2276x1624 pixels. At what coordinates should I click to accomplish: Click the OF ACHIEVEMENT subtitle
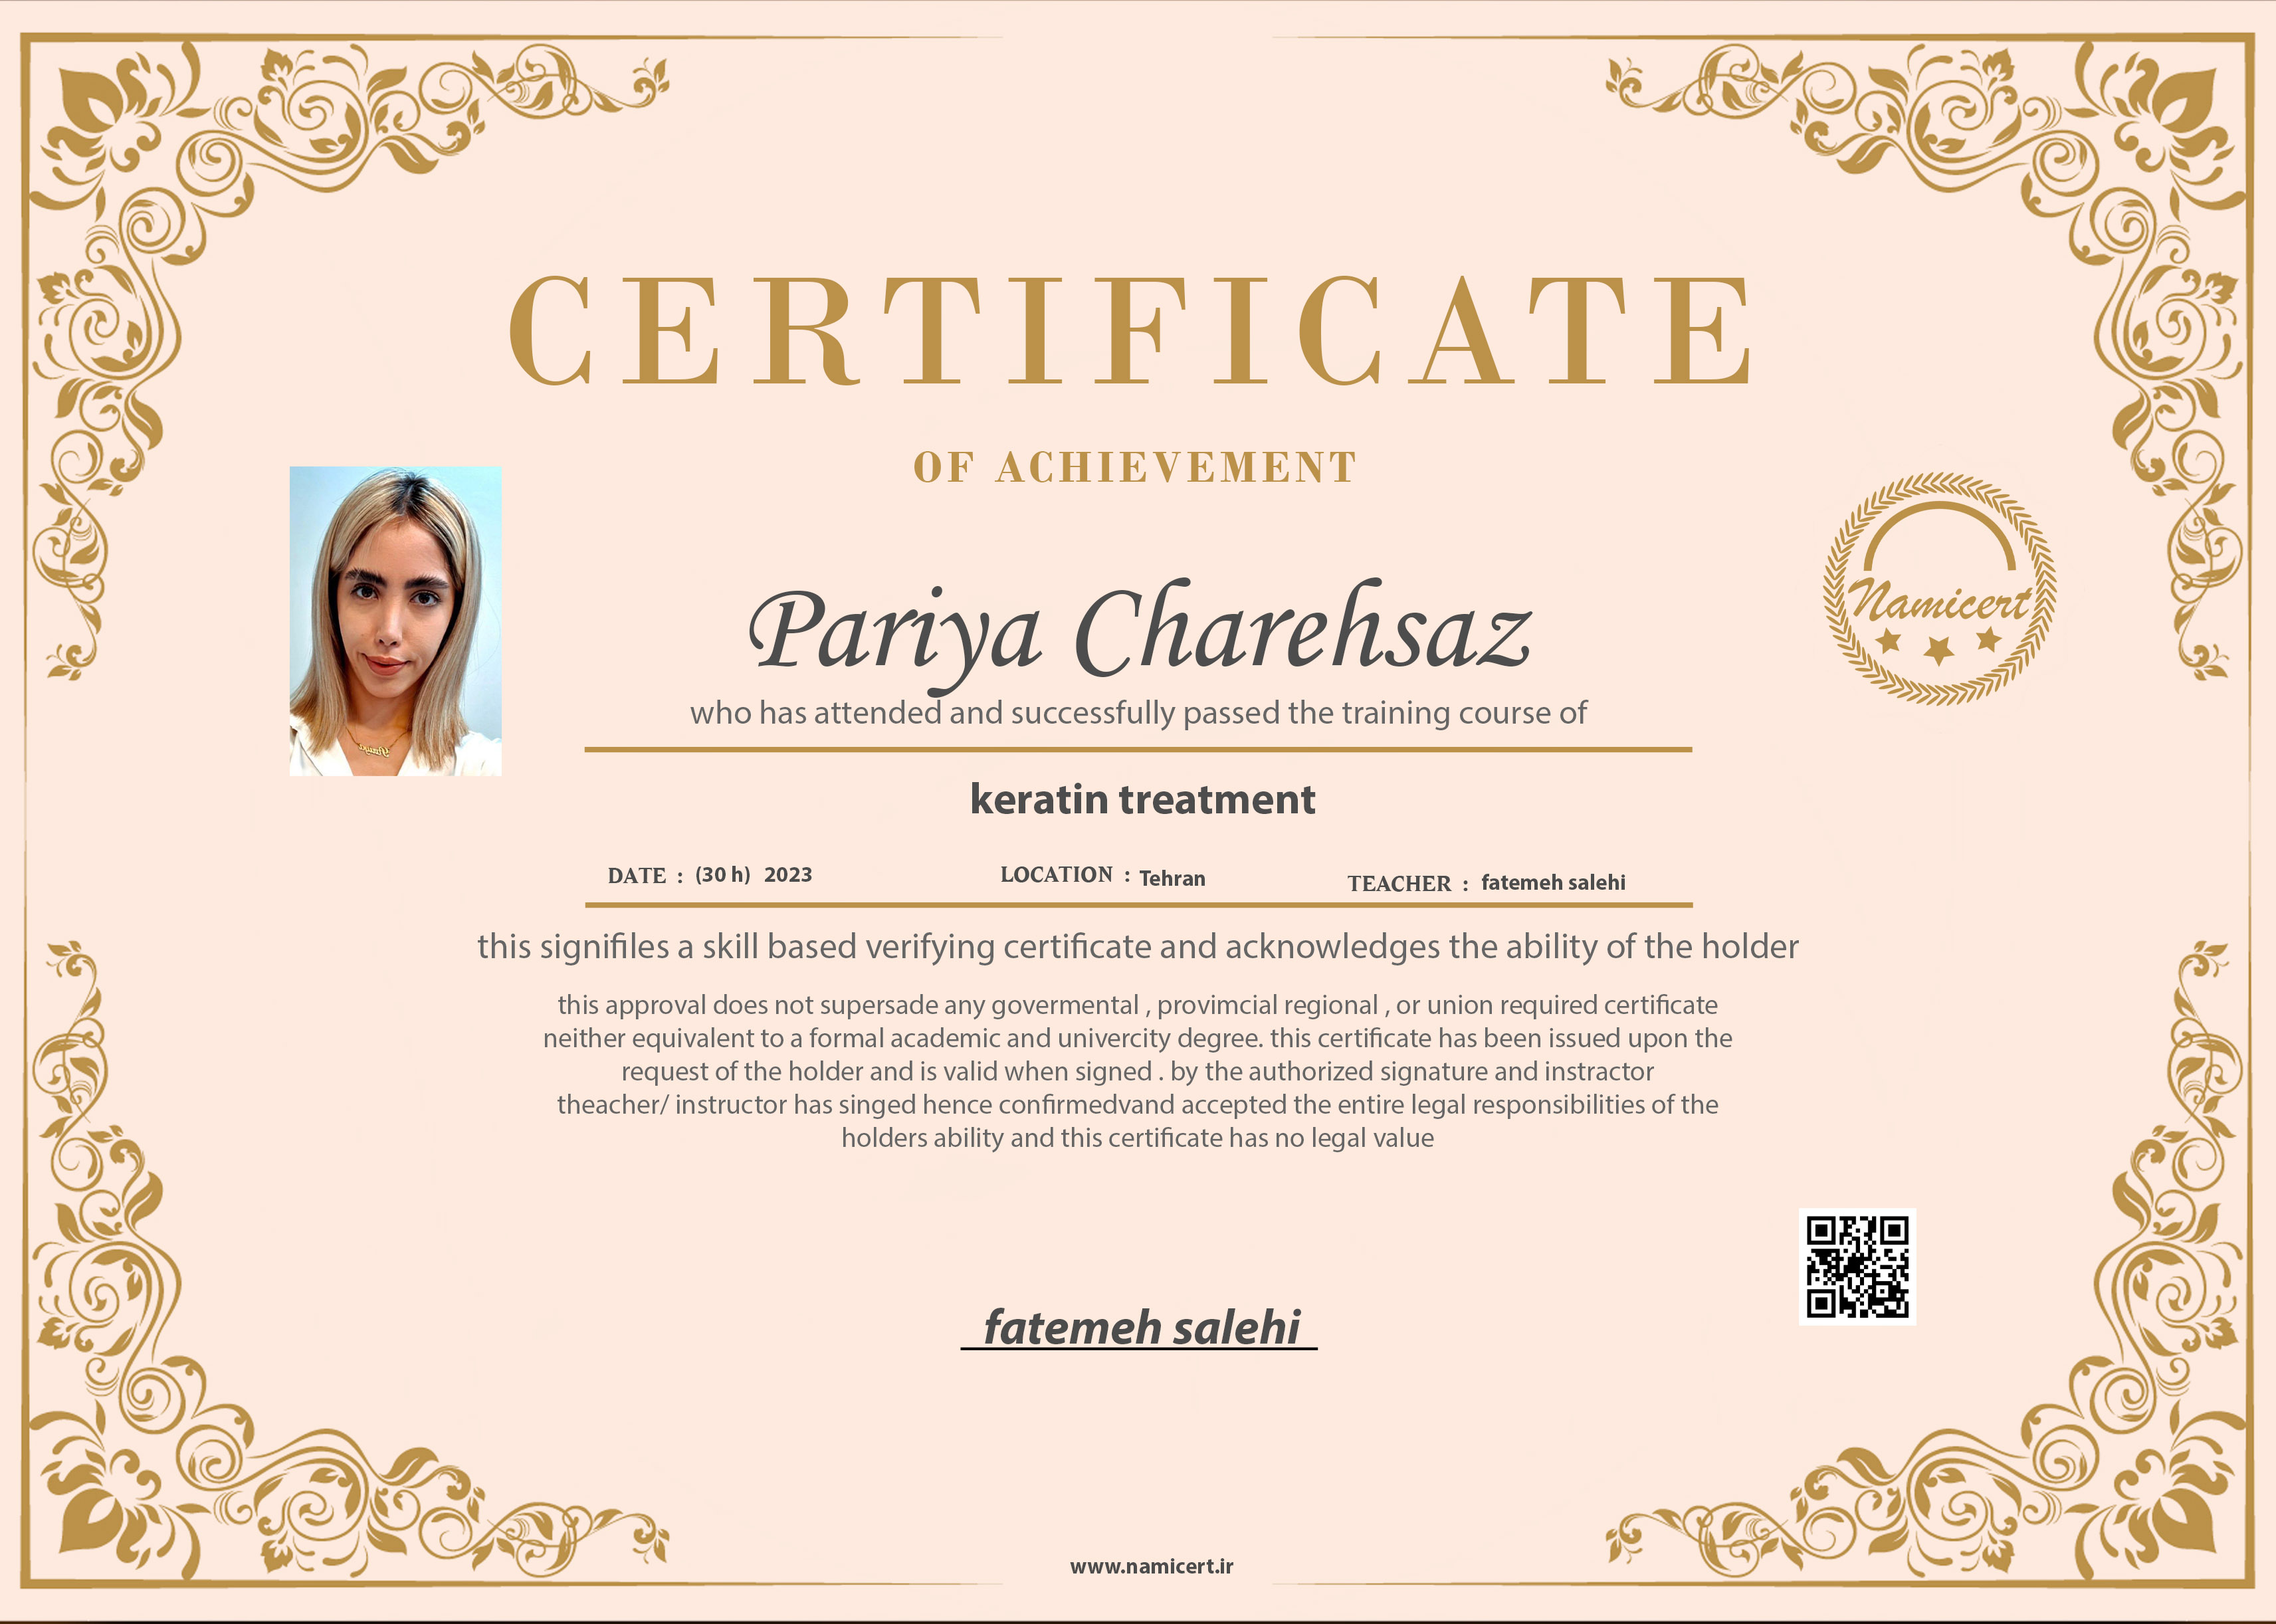click(1135, 468)
